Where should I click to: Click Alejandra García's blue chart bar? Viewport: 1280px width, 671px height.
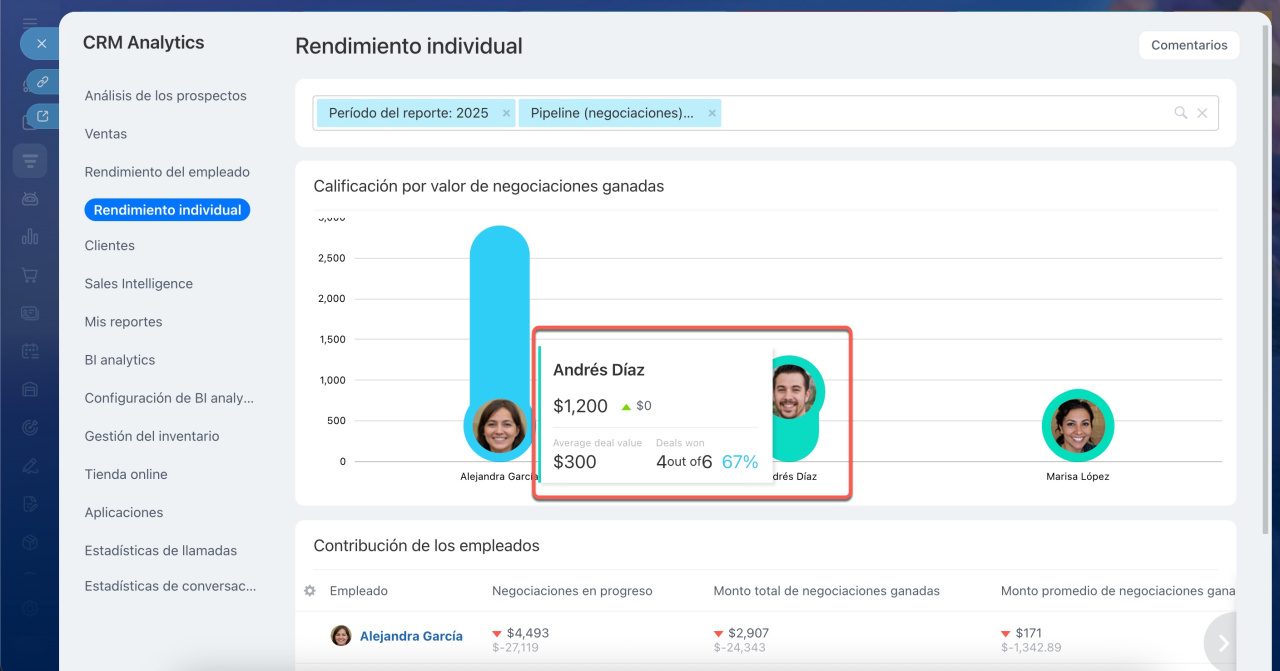[x=499, y=300]
